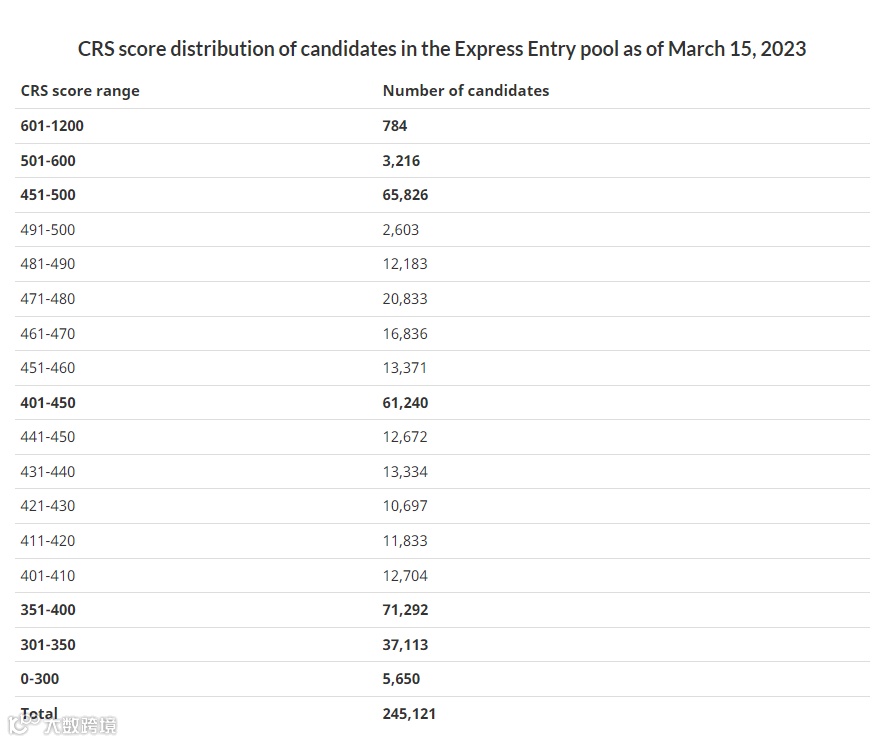Click the 401-410 score range label

click(48, 576)
